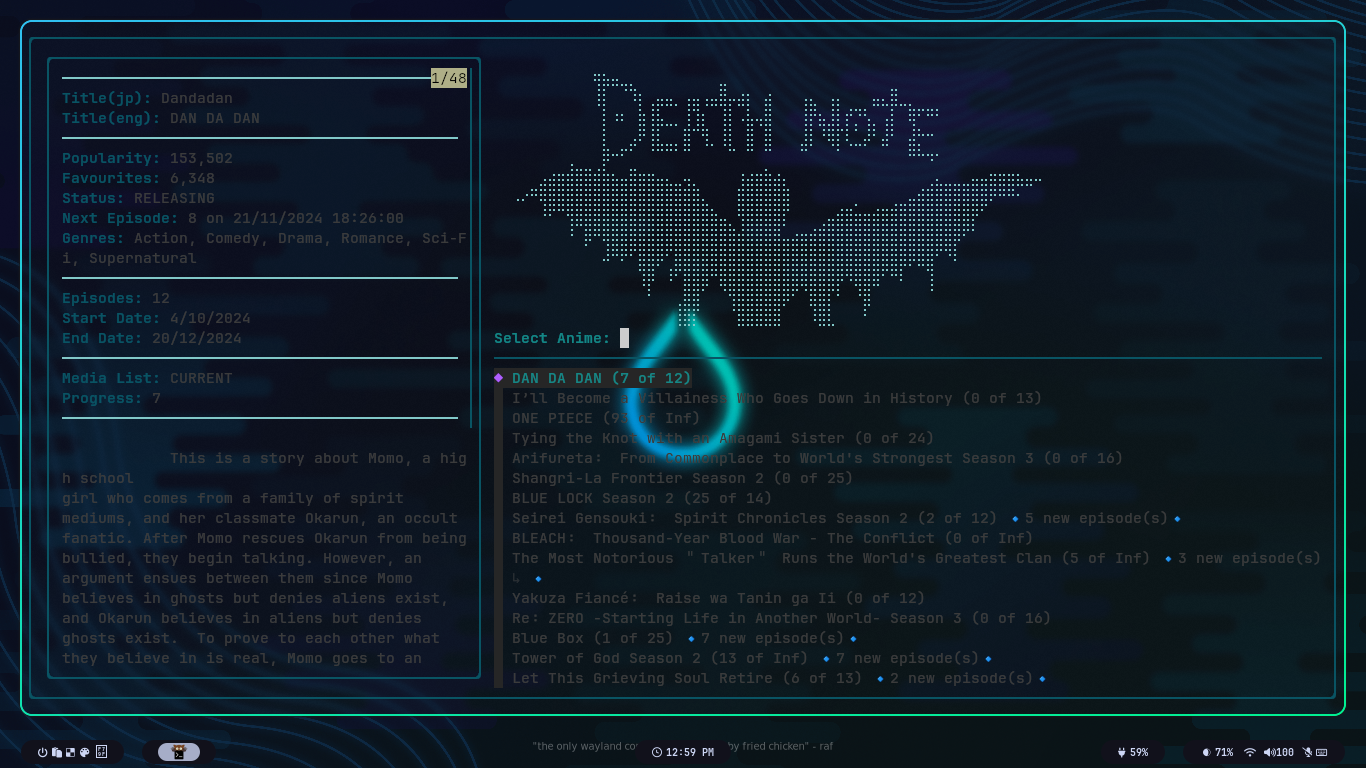Click the Next Episode date line
1366x768 pixels.
(x=232, y=218)
